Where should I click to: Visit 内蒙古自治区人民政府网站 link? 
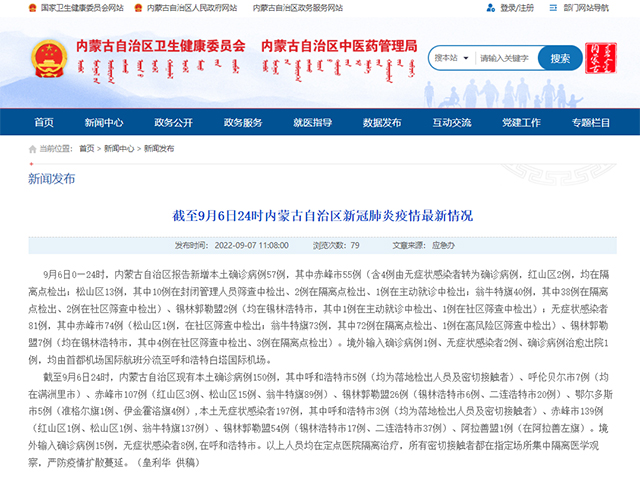[192, 8]
